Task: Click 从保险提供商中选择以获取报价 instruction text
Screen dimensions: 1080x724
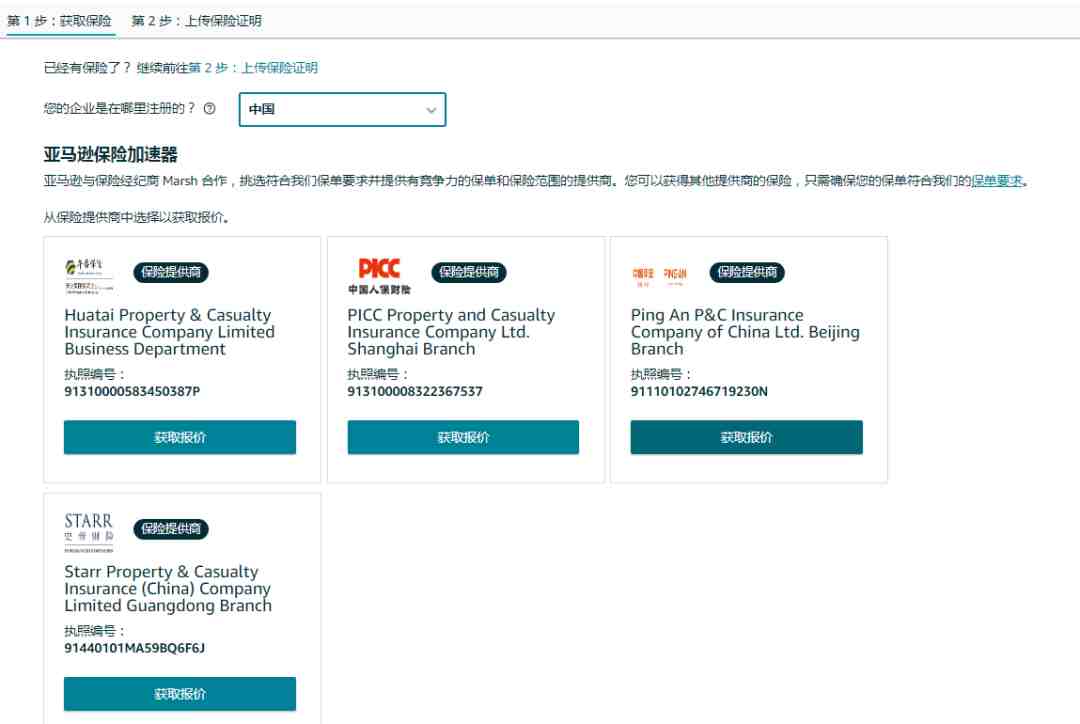Action: 136,218
